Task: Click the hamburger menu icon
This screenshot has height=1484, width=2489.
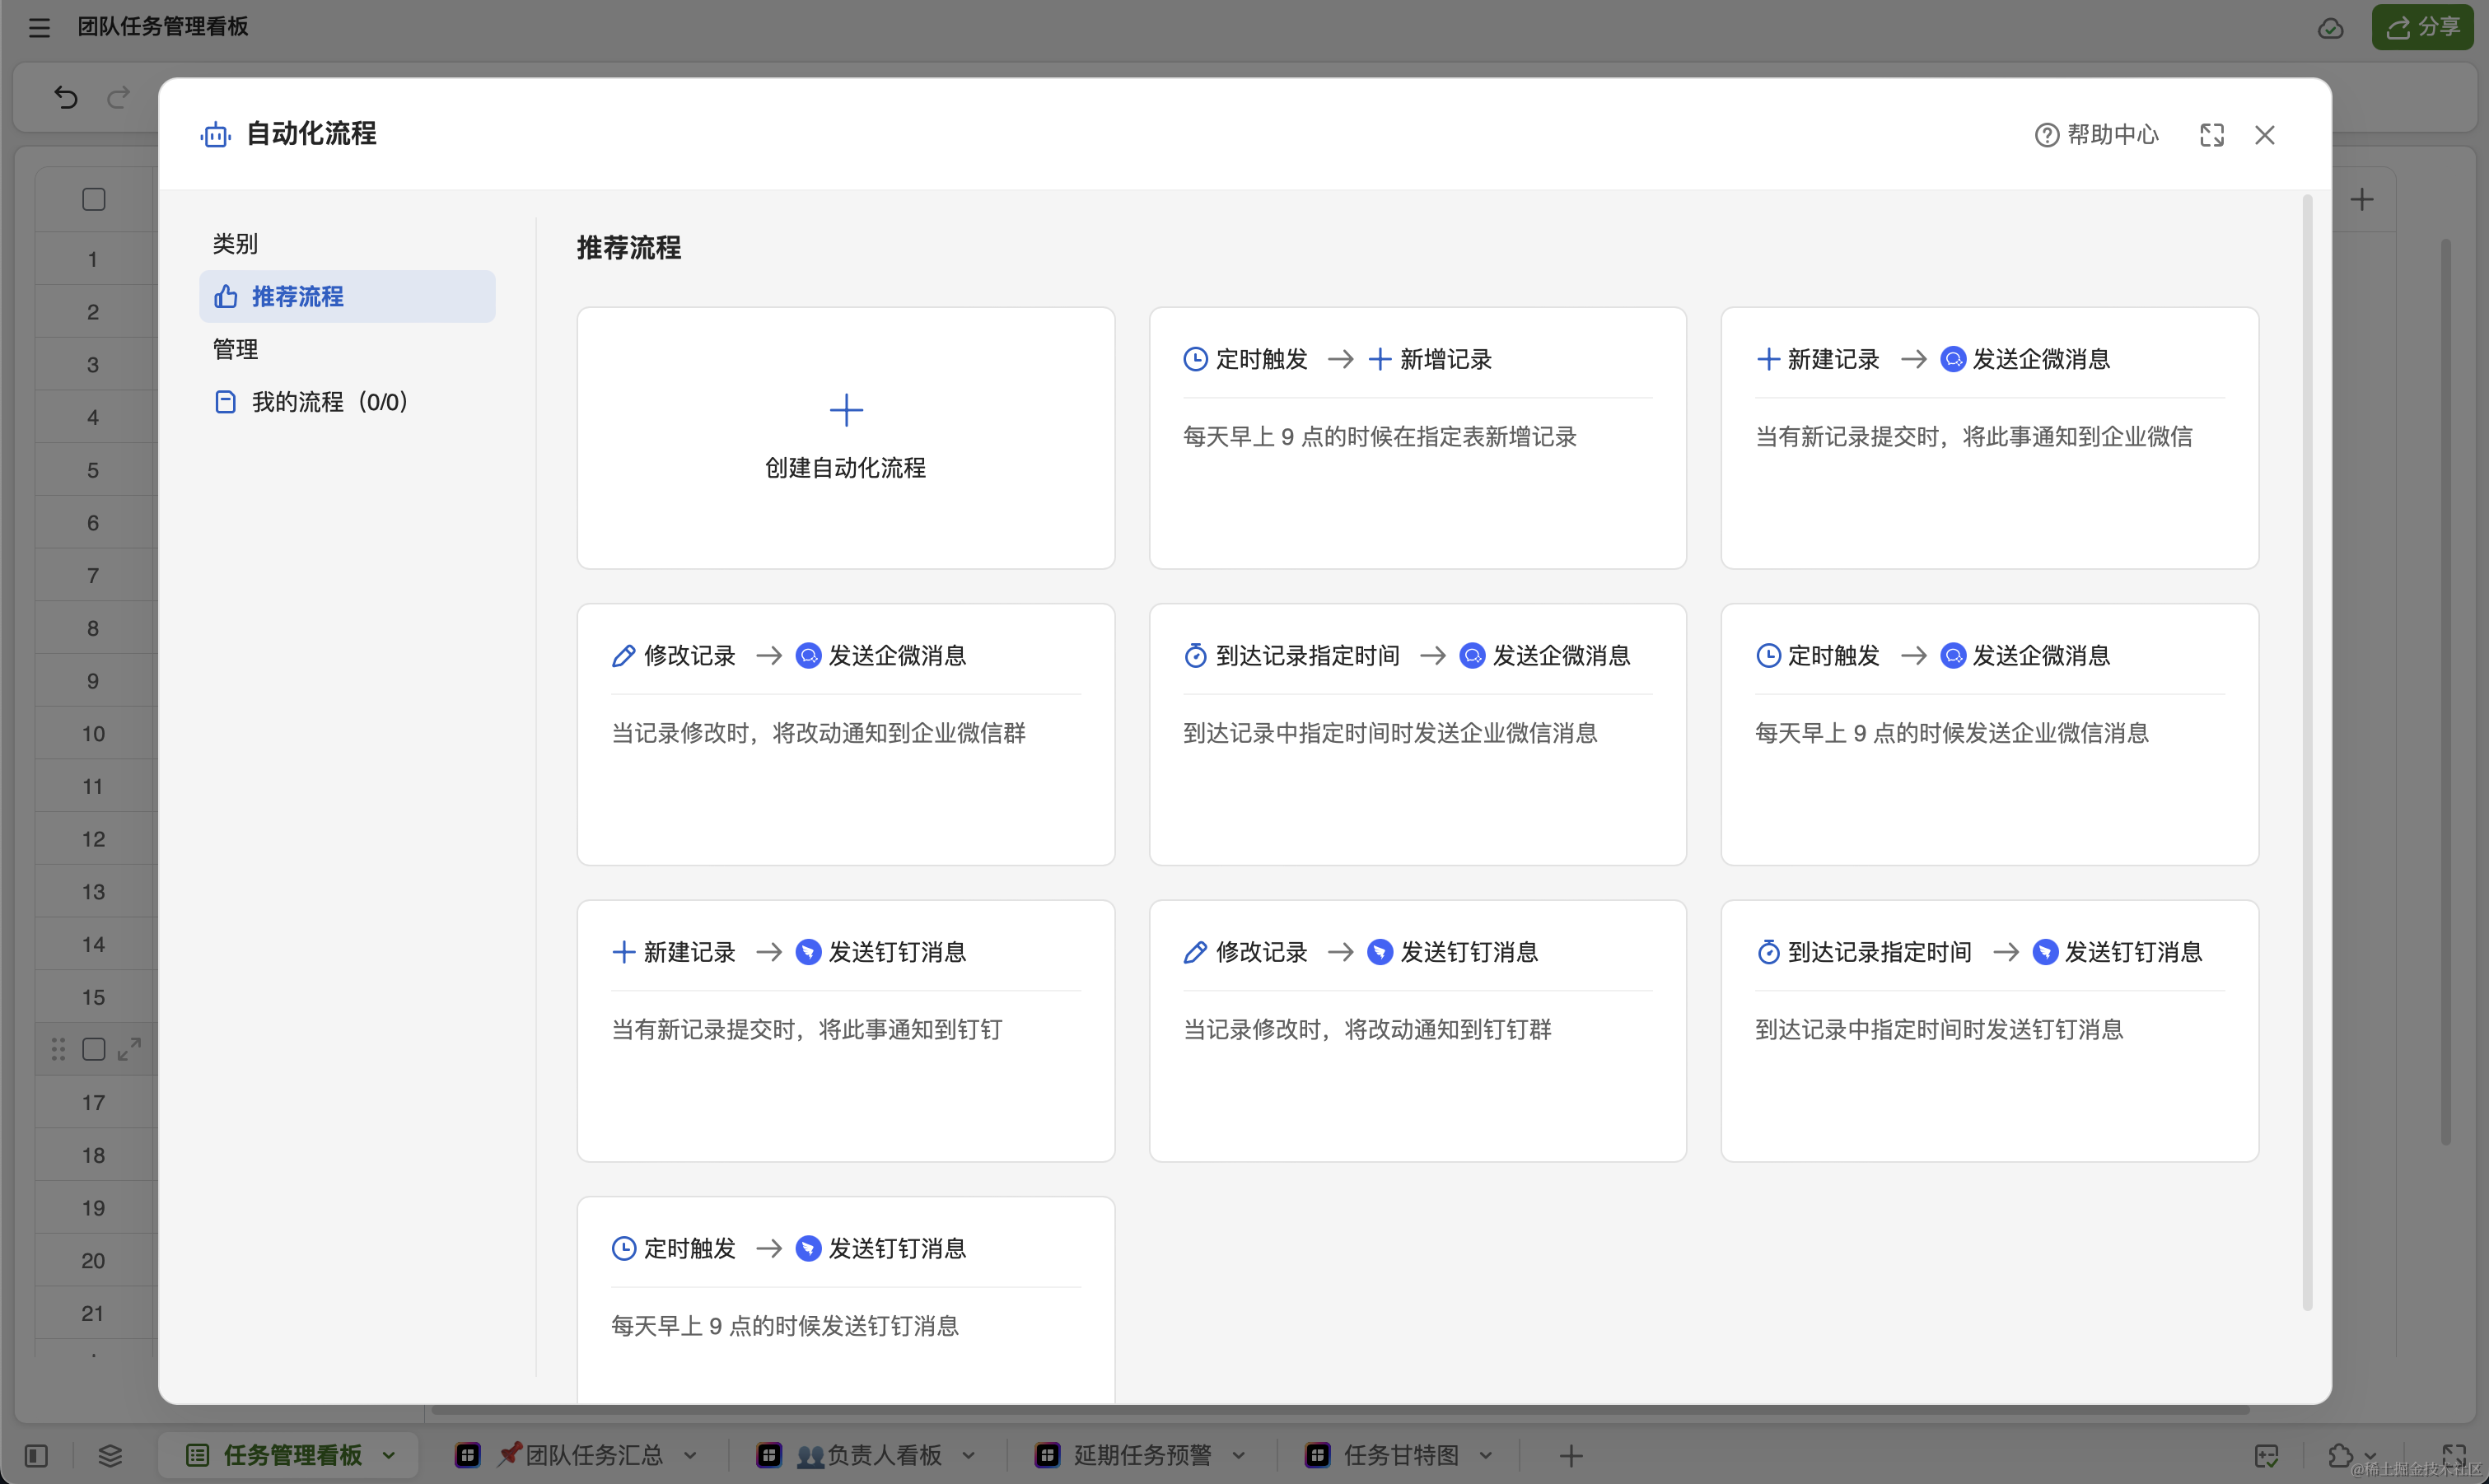Action: pyautogui.click(x=39, y=27)
